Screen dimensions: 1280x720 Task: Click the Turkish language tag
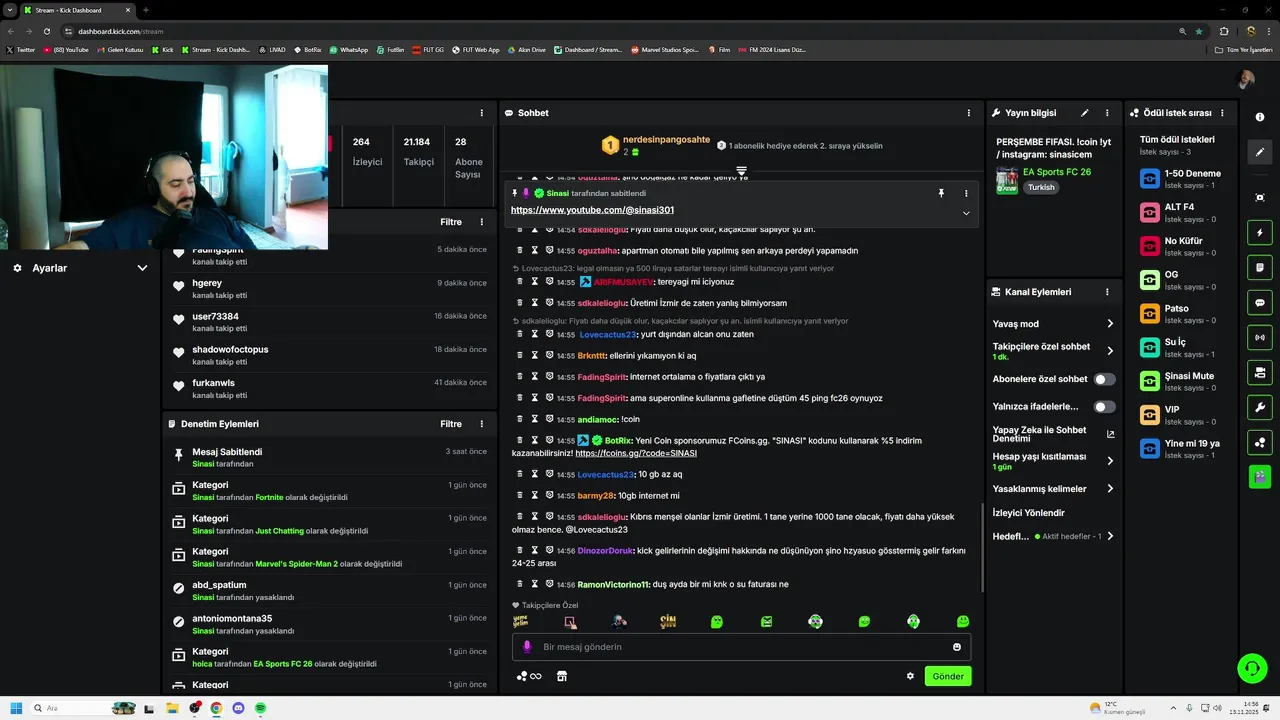point(1041,187)
